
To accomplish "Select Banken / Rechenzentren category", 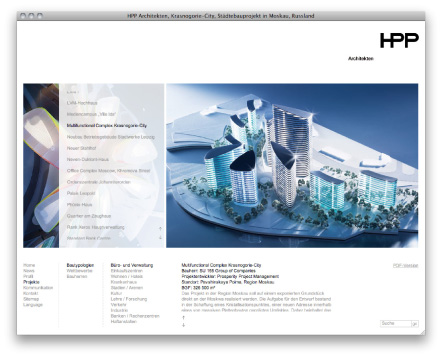I will pos(135,316).
